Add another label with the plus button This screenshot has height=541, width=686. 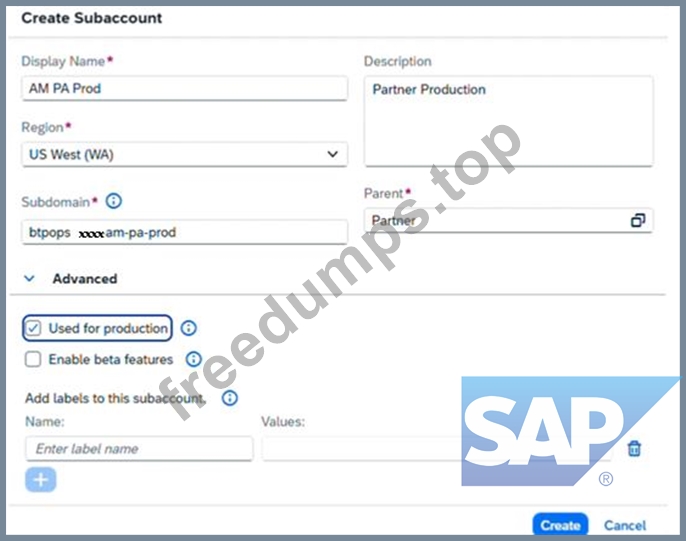point(41,480)
